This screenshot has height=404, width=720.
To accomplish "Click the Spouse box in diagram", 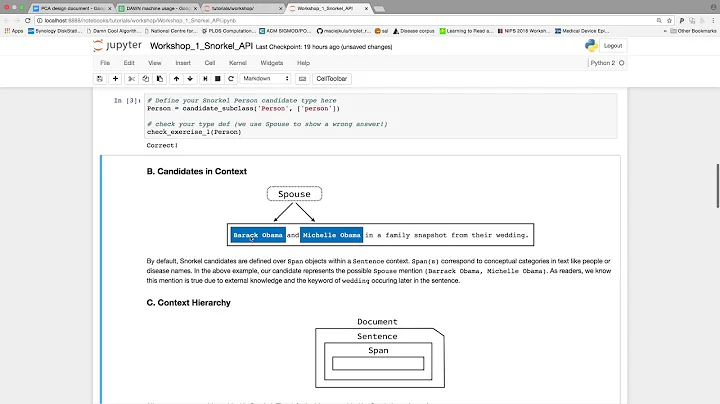I will [x=294, y=194].
